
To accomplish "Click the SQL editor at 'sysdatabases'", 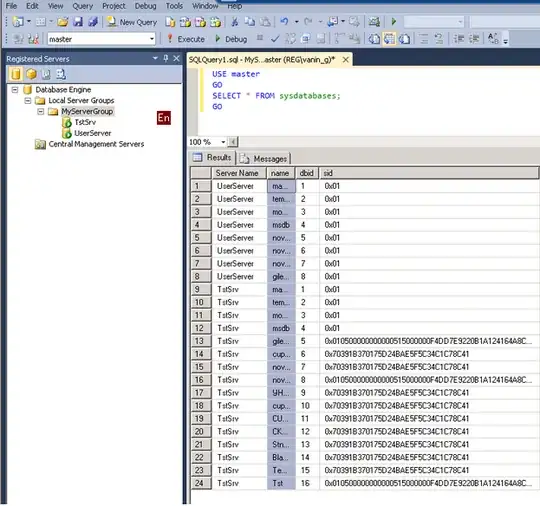I will pyautogui.click(x=309, y=96).
